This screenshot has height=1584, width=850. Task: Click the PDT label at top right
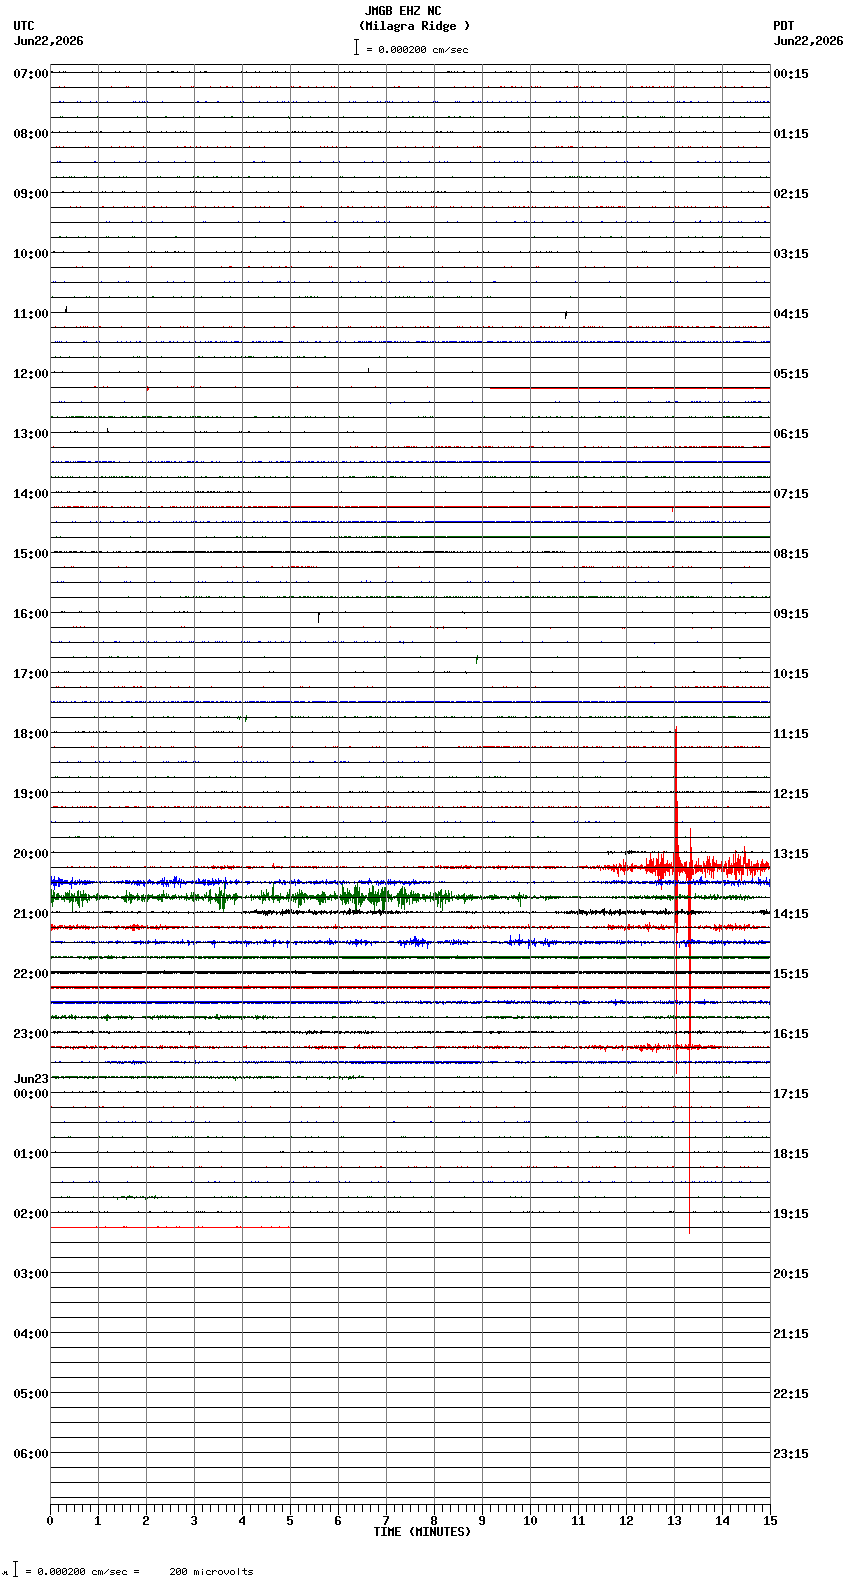(x=783, y=26)
